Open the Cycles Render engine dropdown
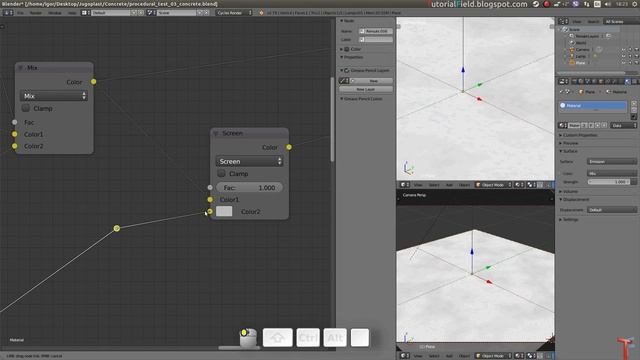The width and height of the screenshot is (640, 360). 234,13
